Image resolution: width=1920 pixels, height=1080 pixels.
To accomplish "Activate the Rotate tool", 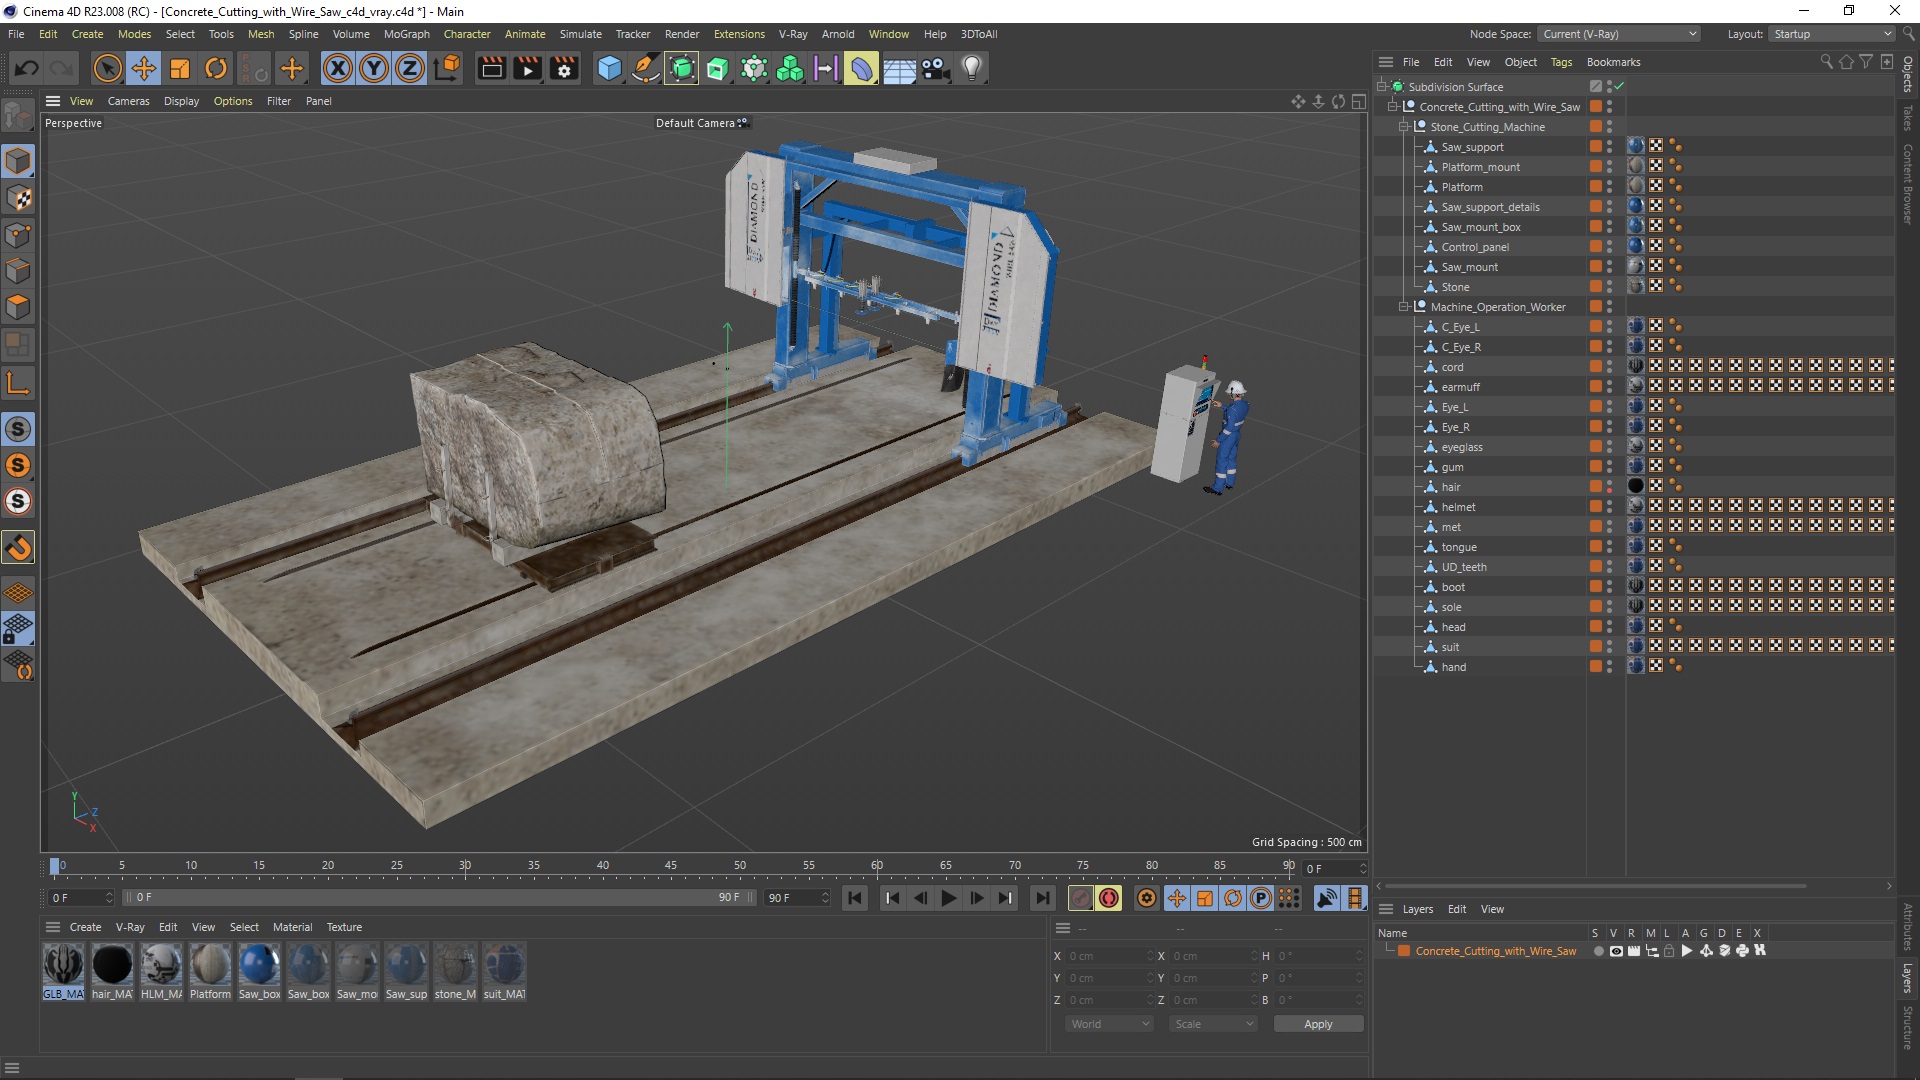I will pos(216,68).
